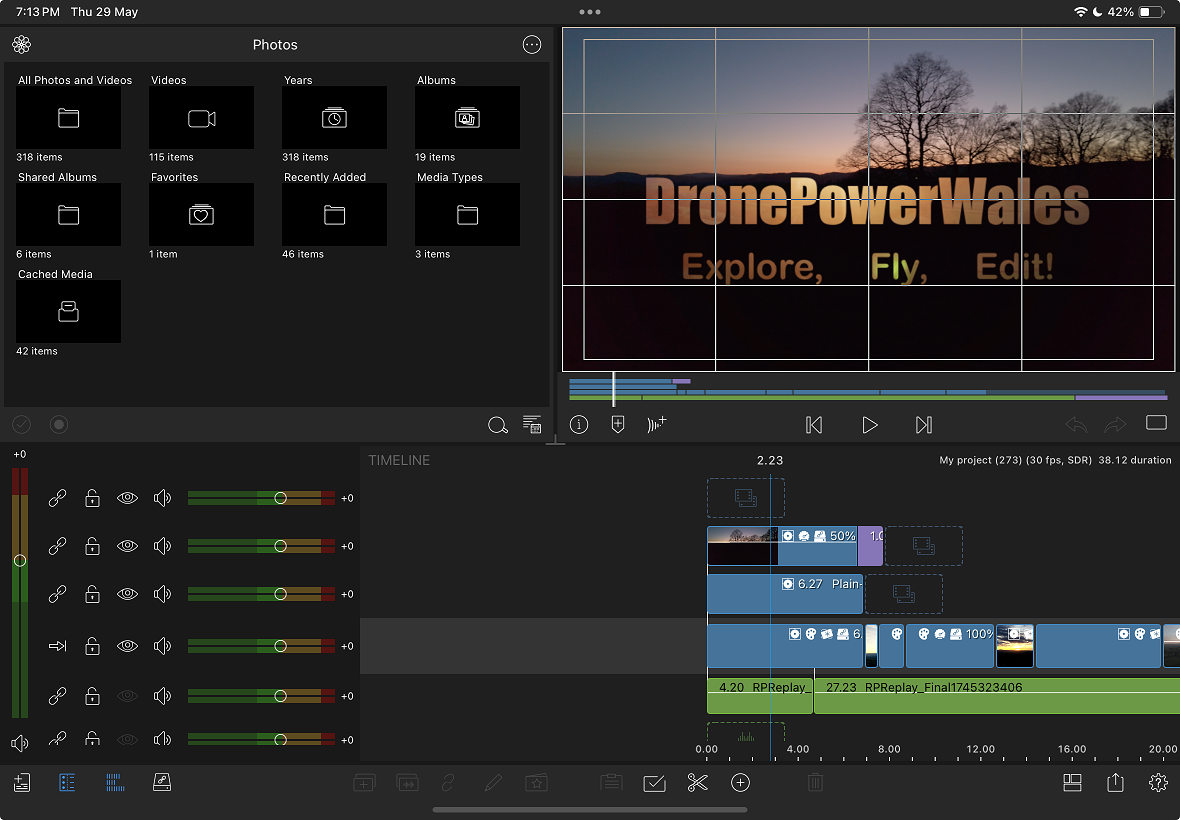The height and width of the screenshot is (820, 1180).
Task: Open the All Photos and Videos folder
Action: click(x=68, y=117)
